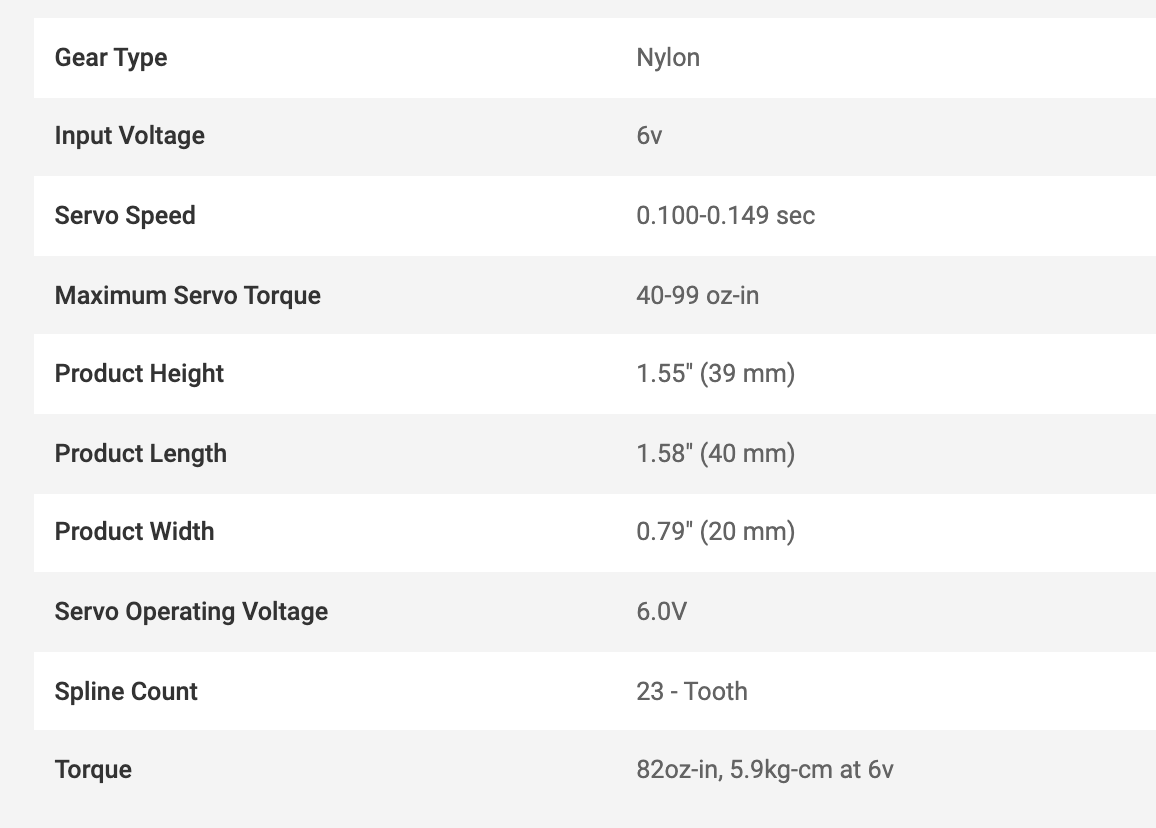The image size is (1156, 828).
Task: Click the Spline Count label
Action: coord(127,692)
